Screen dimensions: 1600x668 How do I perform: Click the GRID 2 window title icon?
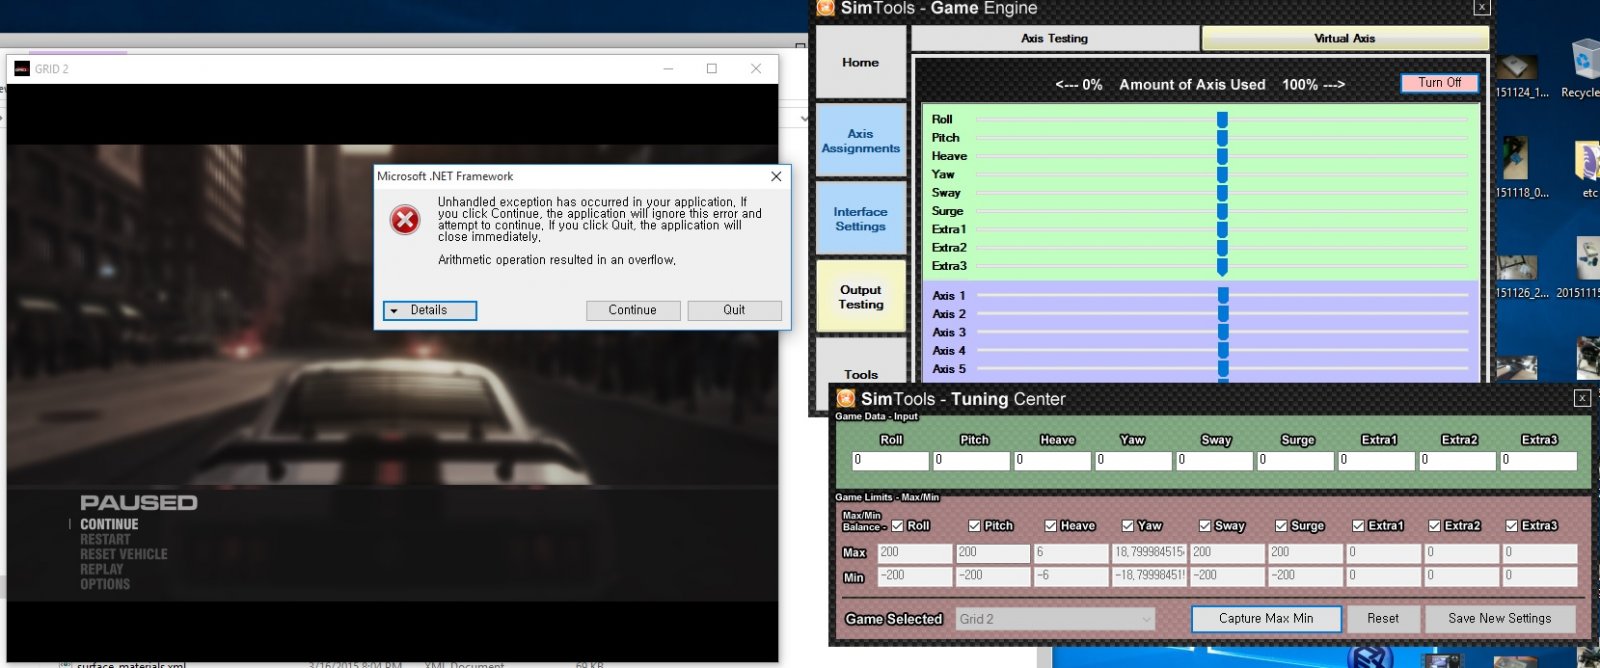(x=22, y=69)
